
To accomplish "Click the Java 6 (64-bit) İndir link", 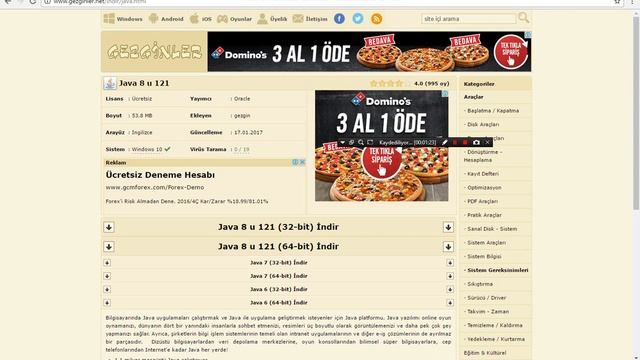I will coord(279,303).
